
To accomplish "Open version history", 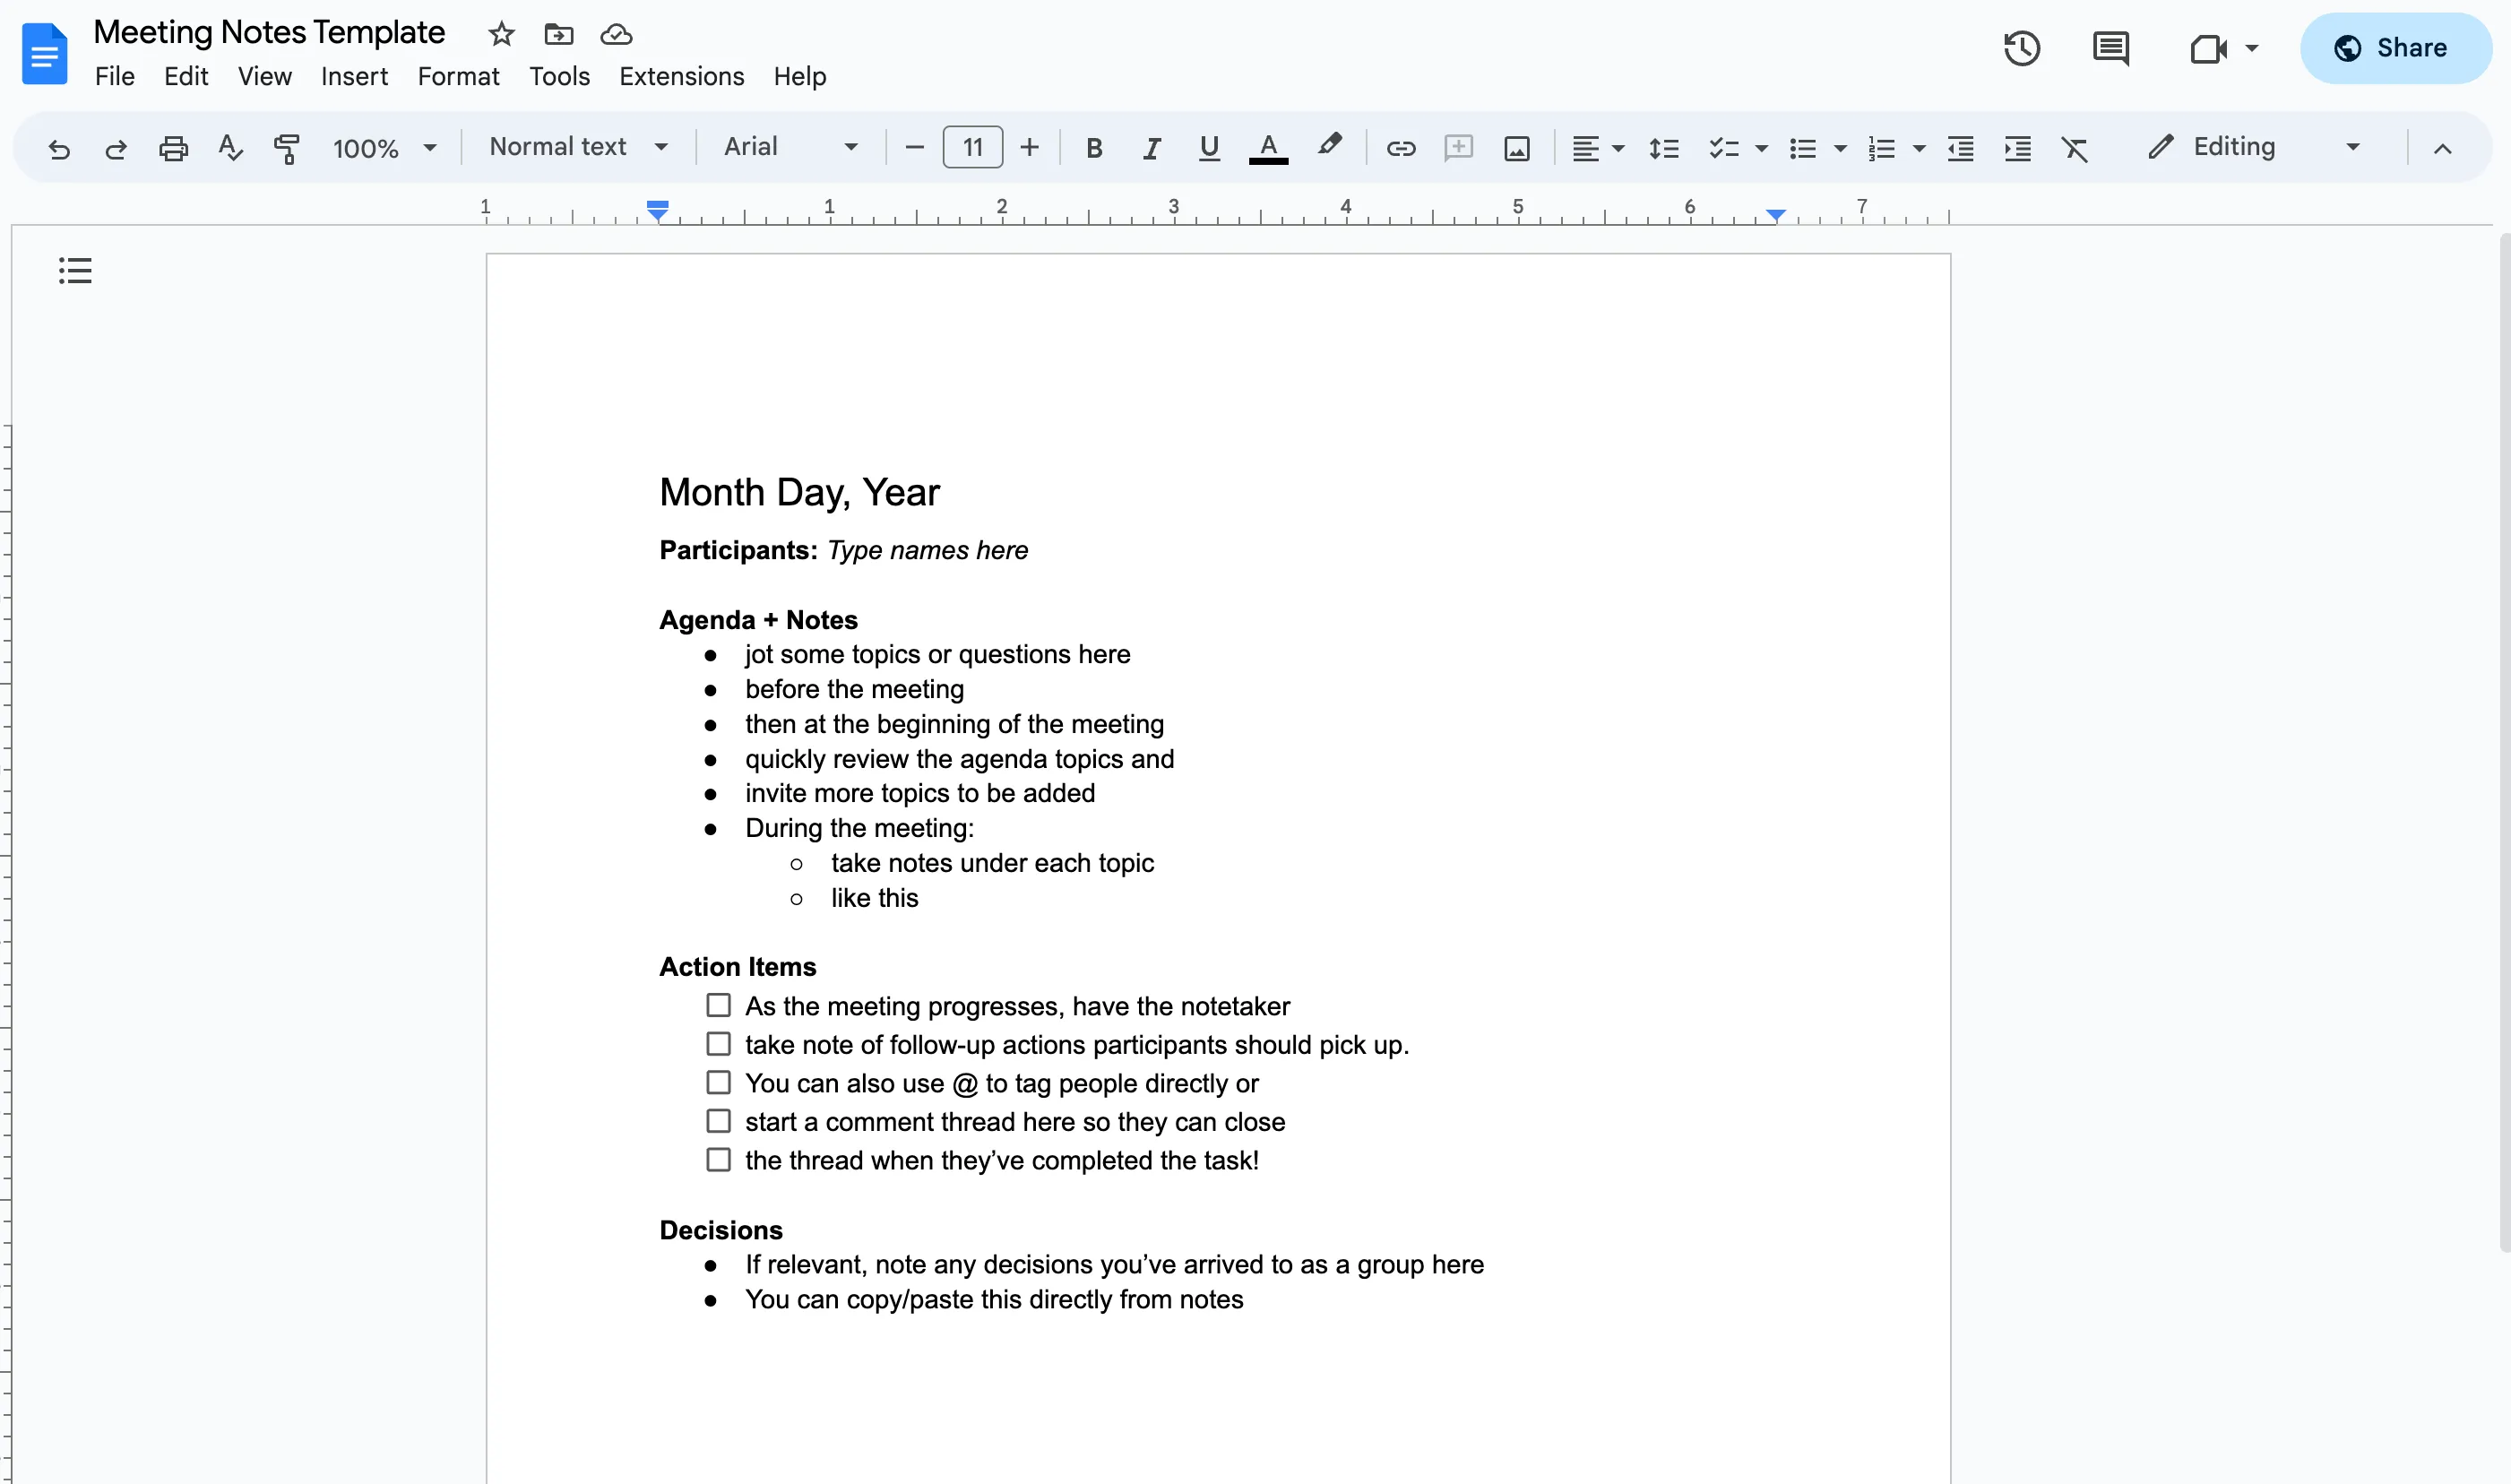I will pos(2022,47).
